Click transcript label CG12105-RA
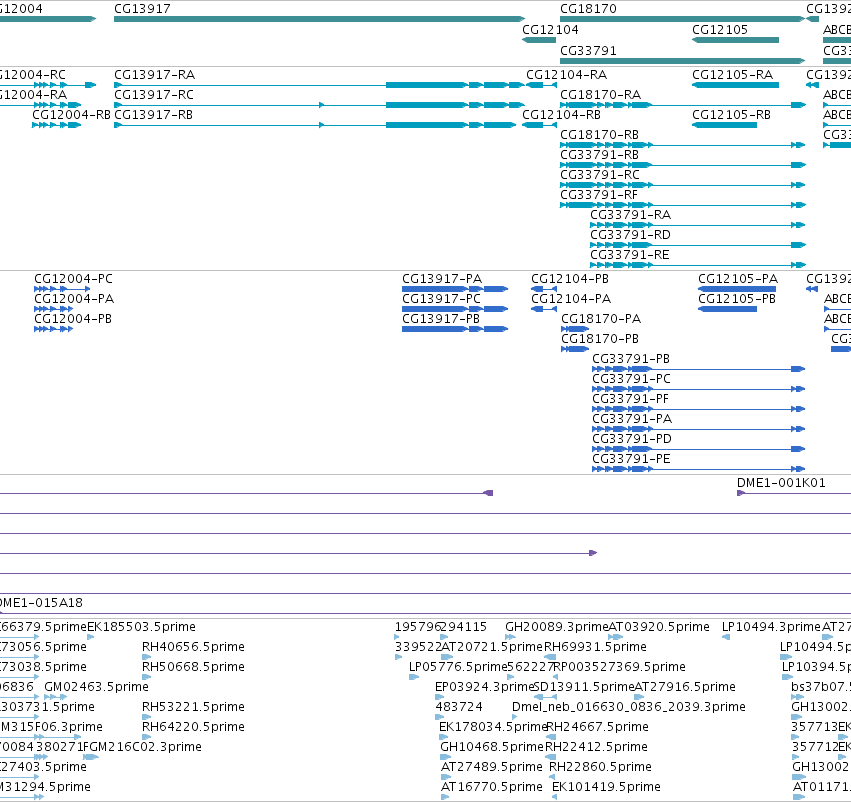Screen dimensions: 851x802 point(733,75)
